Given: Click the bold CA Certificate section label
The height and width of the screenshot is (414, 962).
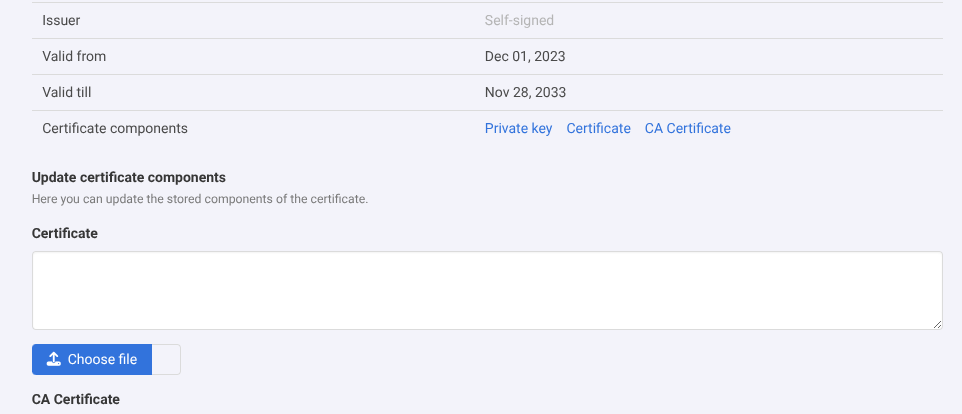Looking at the screenshot, I should pos(76,399).
